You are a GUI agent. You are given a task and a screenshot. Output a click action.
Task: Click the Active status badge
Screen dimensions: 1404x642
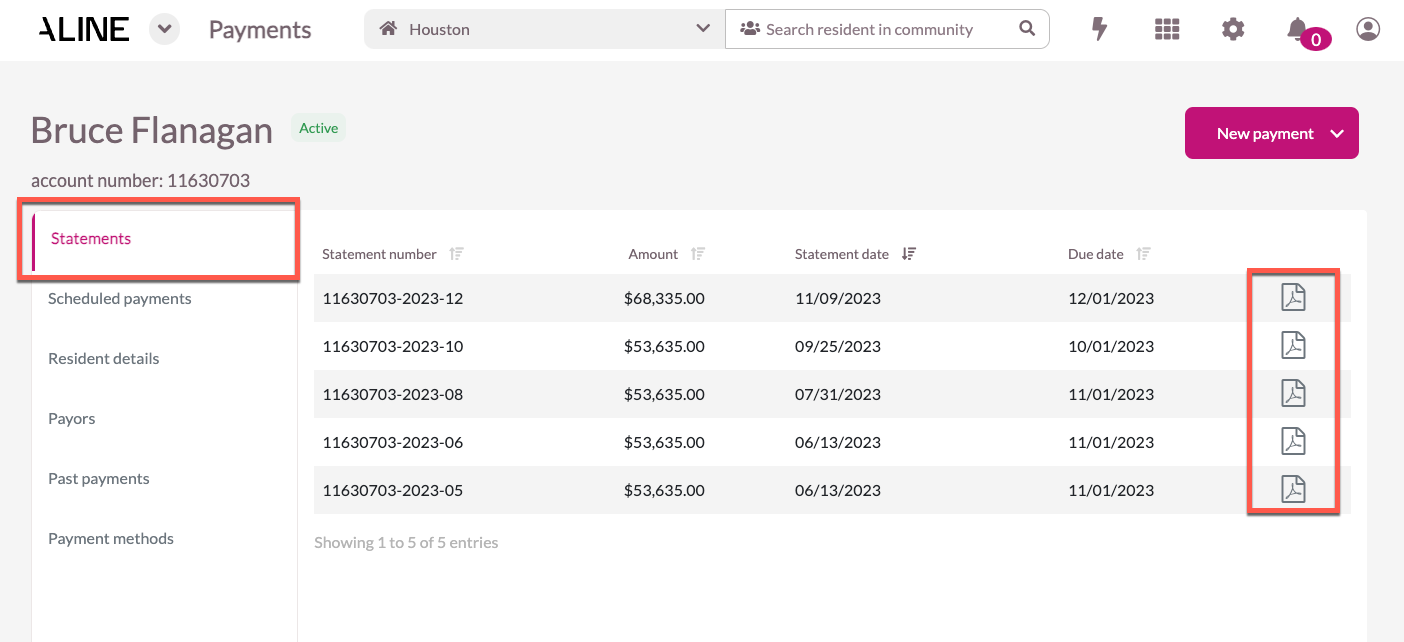point(318,128)
